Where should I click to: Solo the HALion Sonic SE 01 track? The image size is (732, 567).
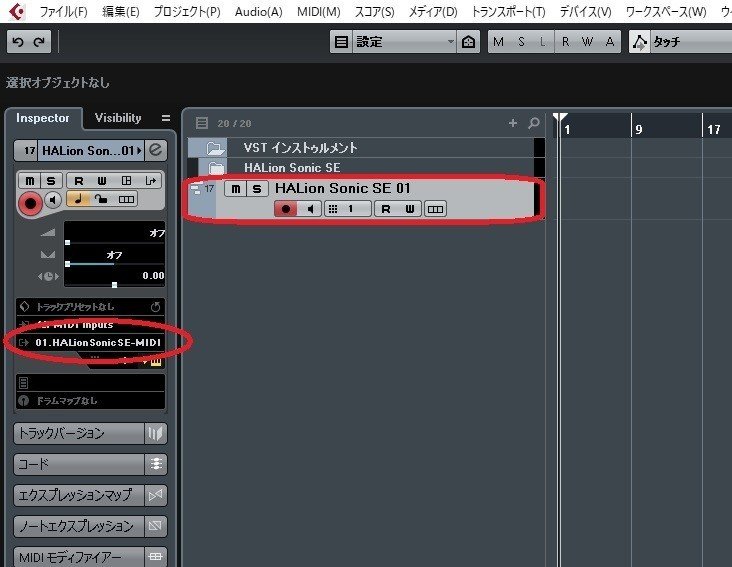[x=257, y=189]
